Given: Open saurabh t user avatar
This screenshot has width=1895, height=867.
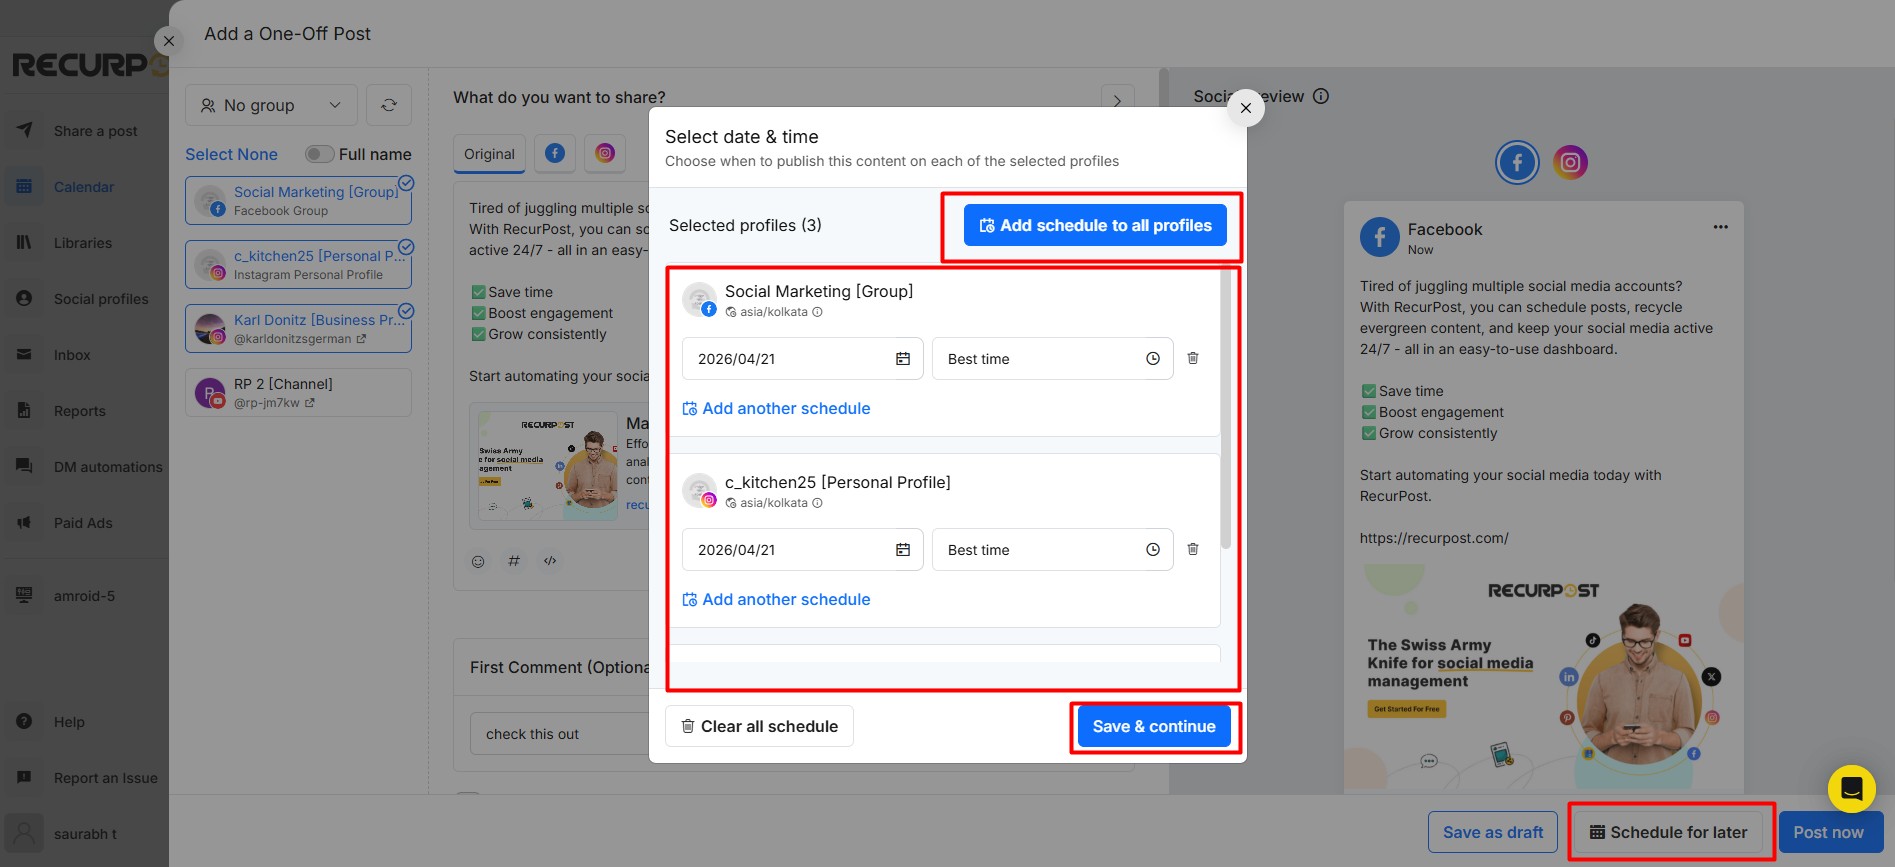Looking at the screenshot, I should [25, 833].
